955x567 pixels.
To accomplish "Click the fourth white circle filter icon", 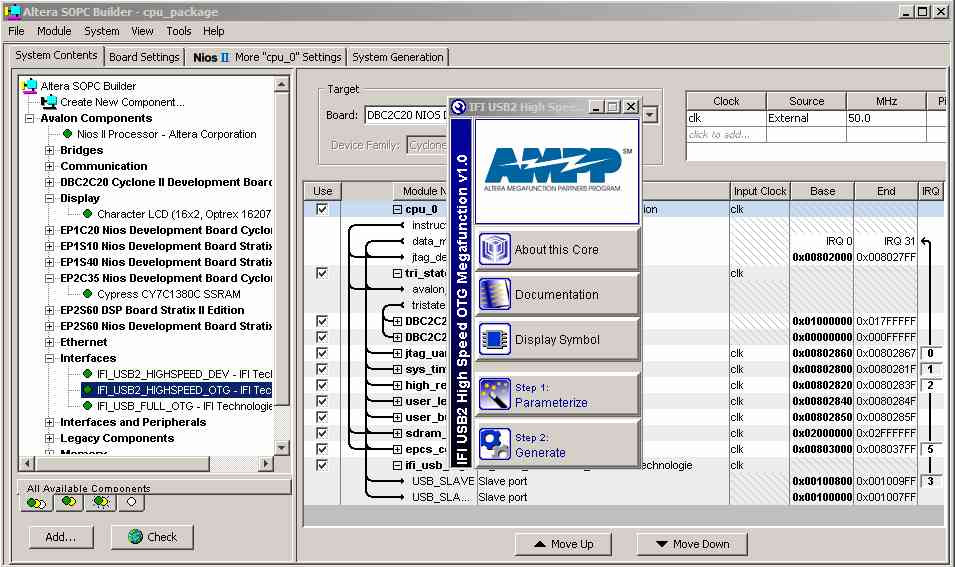I will [132, 502].
